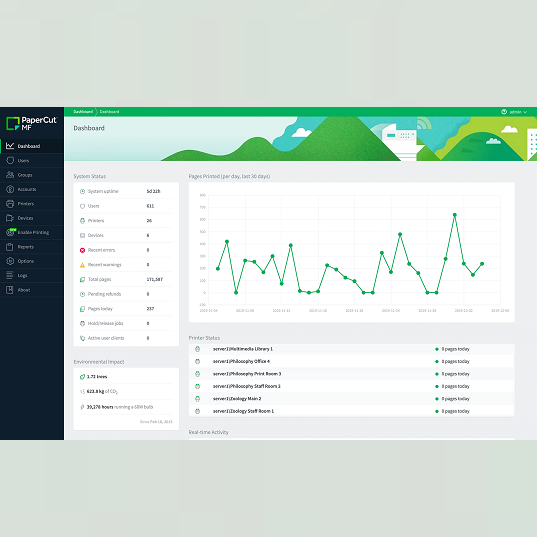Click the Enable Printing icon
The image size is (537, 537).
[x=11, y=232]
